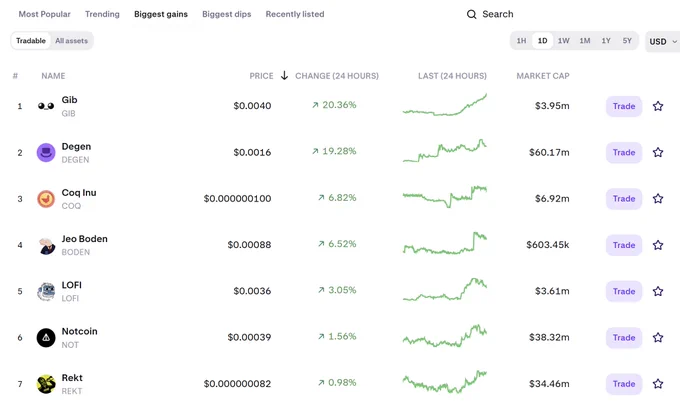Star LOFI as a favorite
The width and height of the screenshot is (680, 405).
658,291
